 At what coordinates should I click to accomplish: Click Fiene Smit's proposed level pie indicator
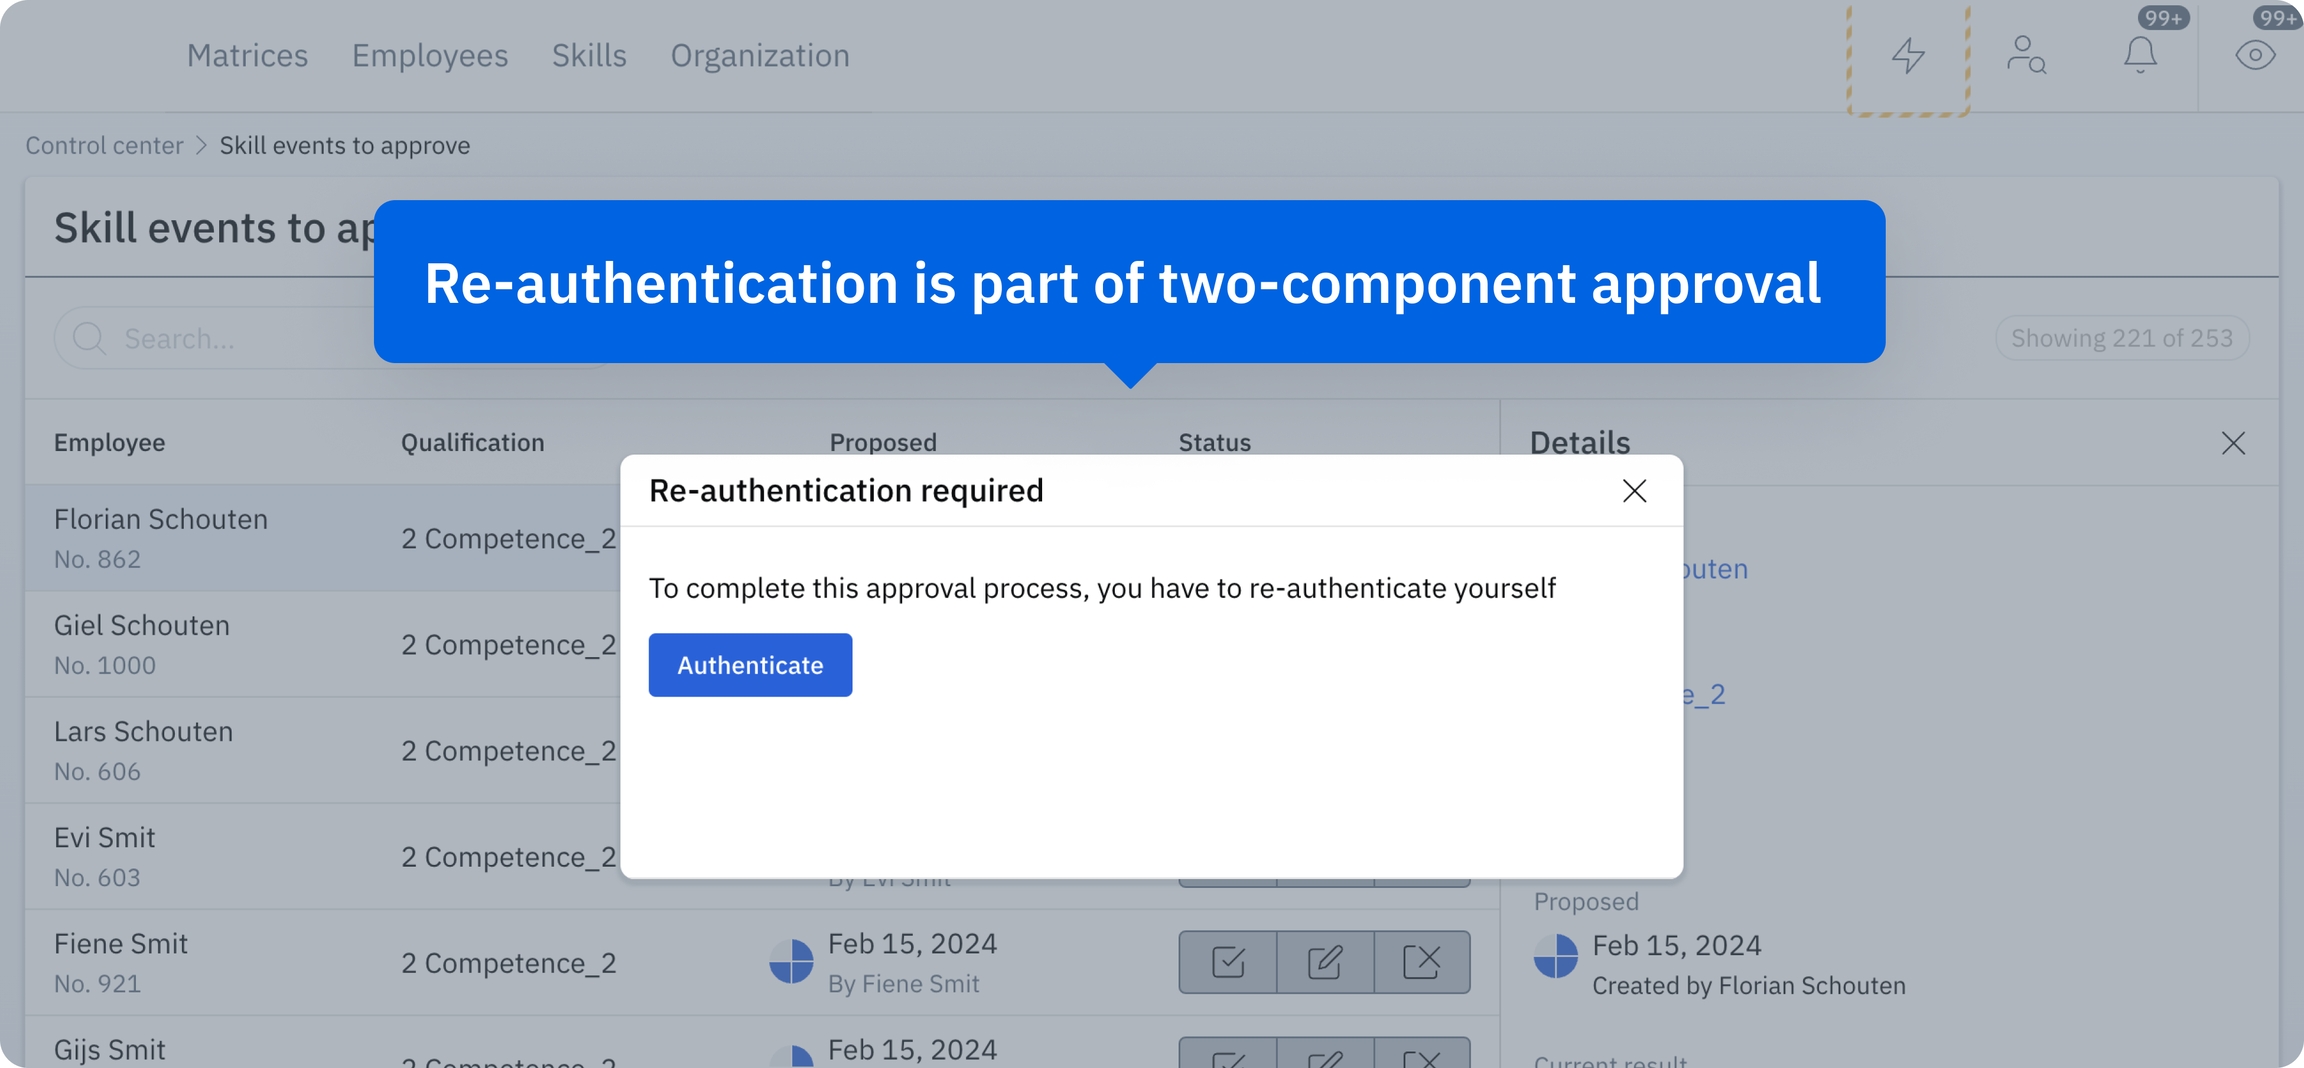(791, 962)
